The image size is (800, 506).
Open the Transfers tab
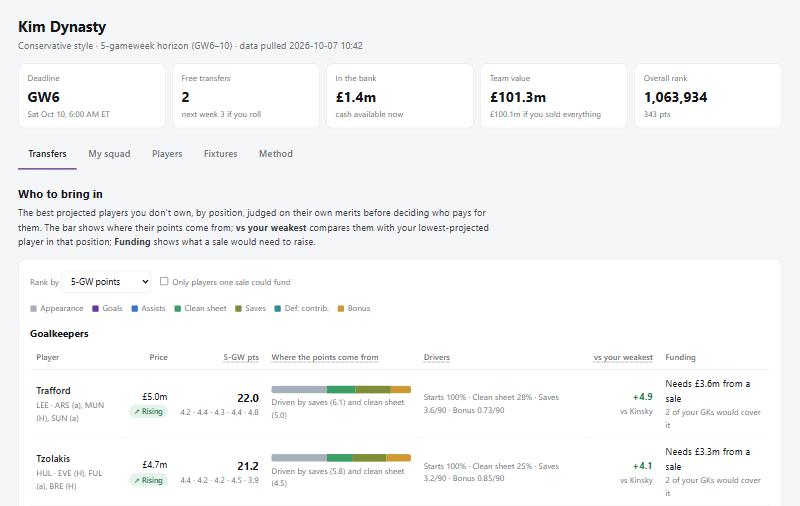47,154
